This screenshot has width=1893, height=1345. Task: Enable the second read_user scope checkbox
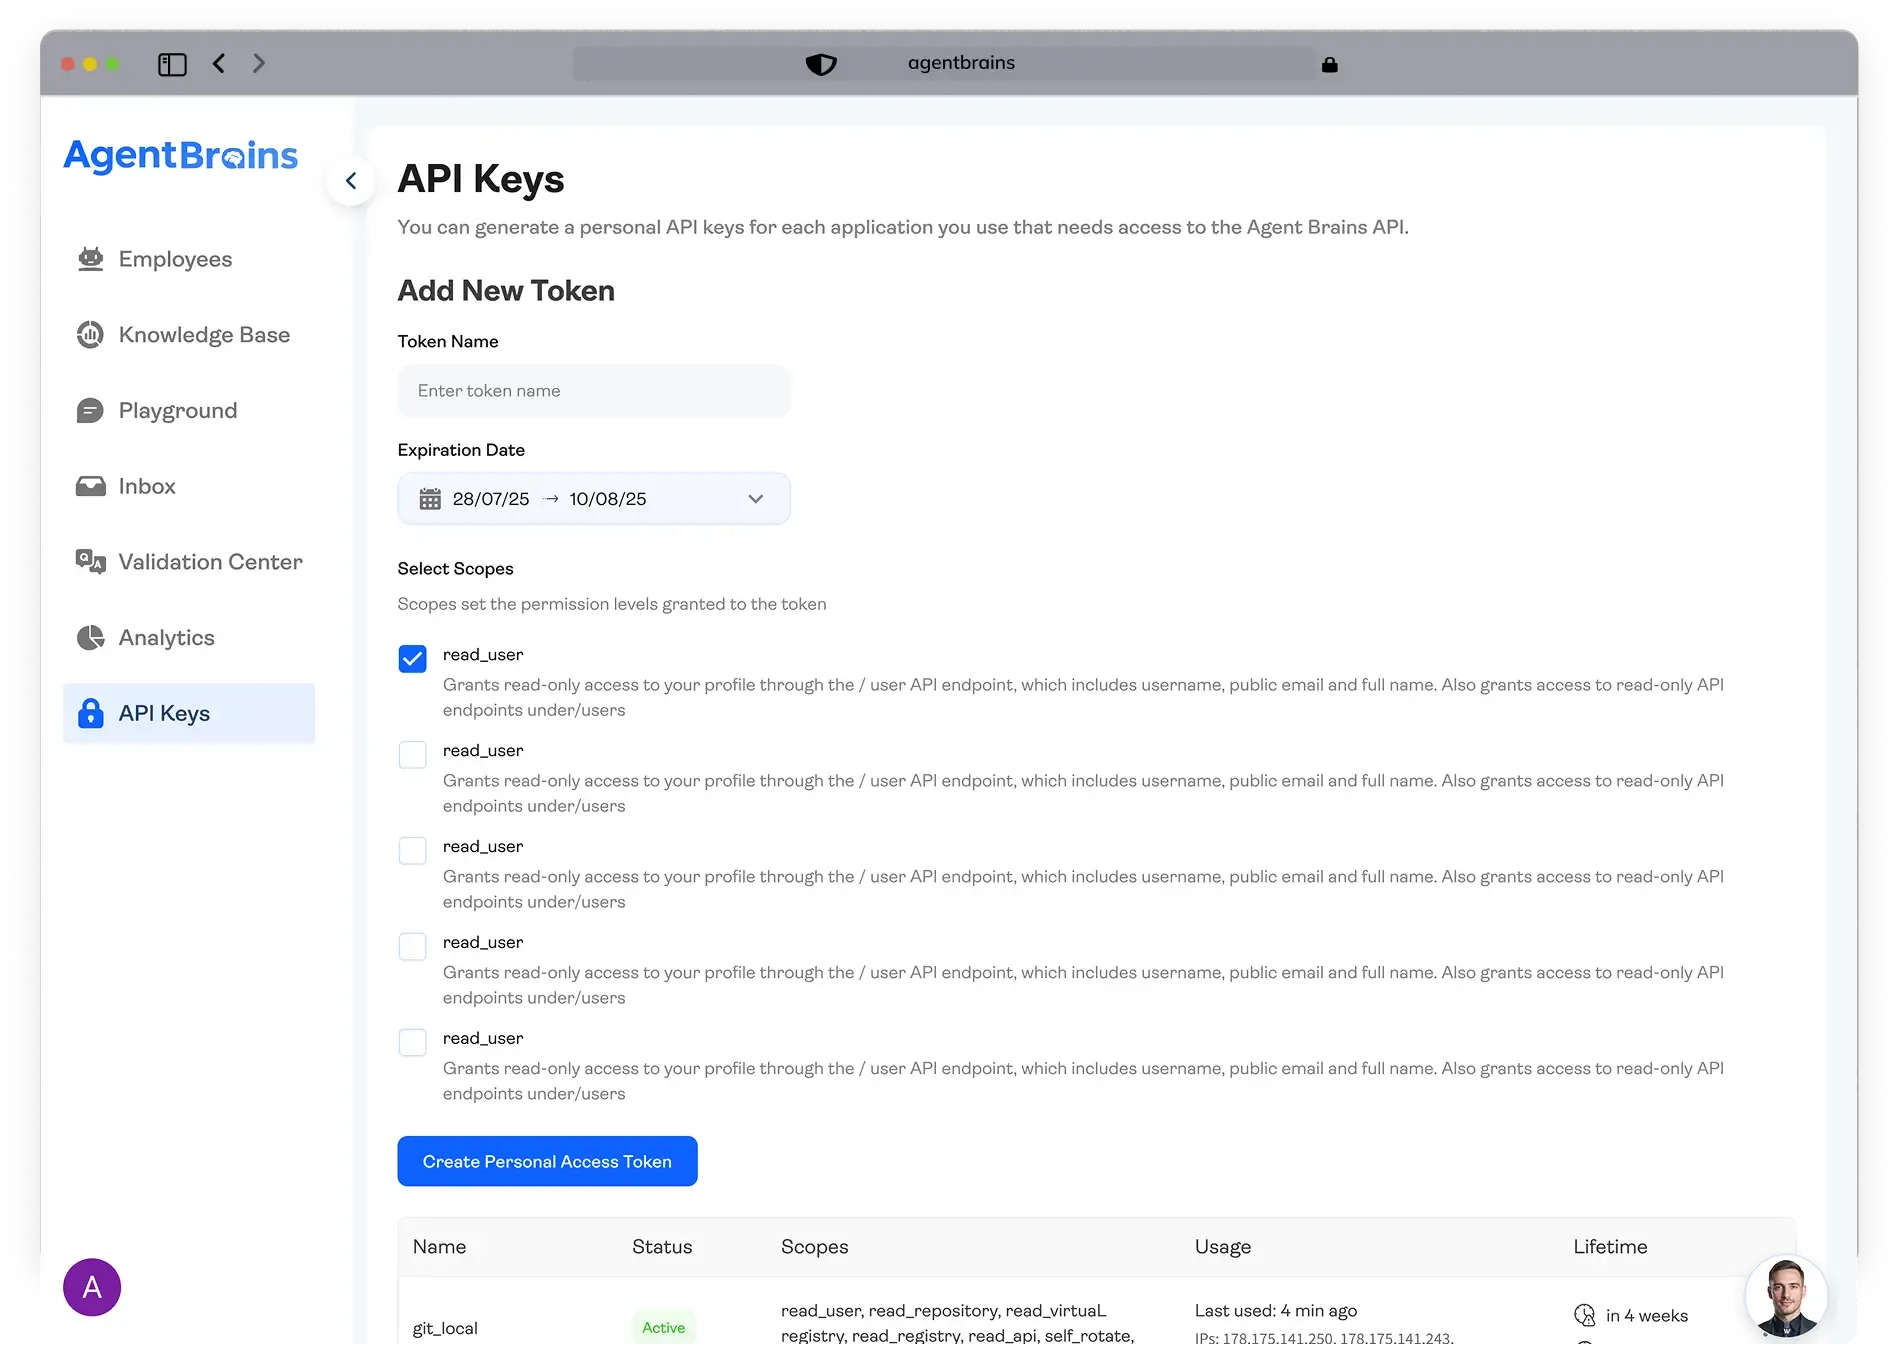pyautogui.click(x=412, y=754)
